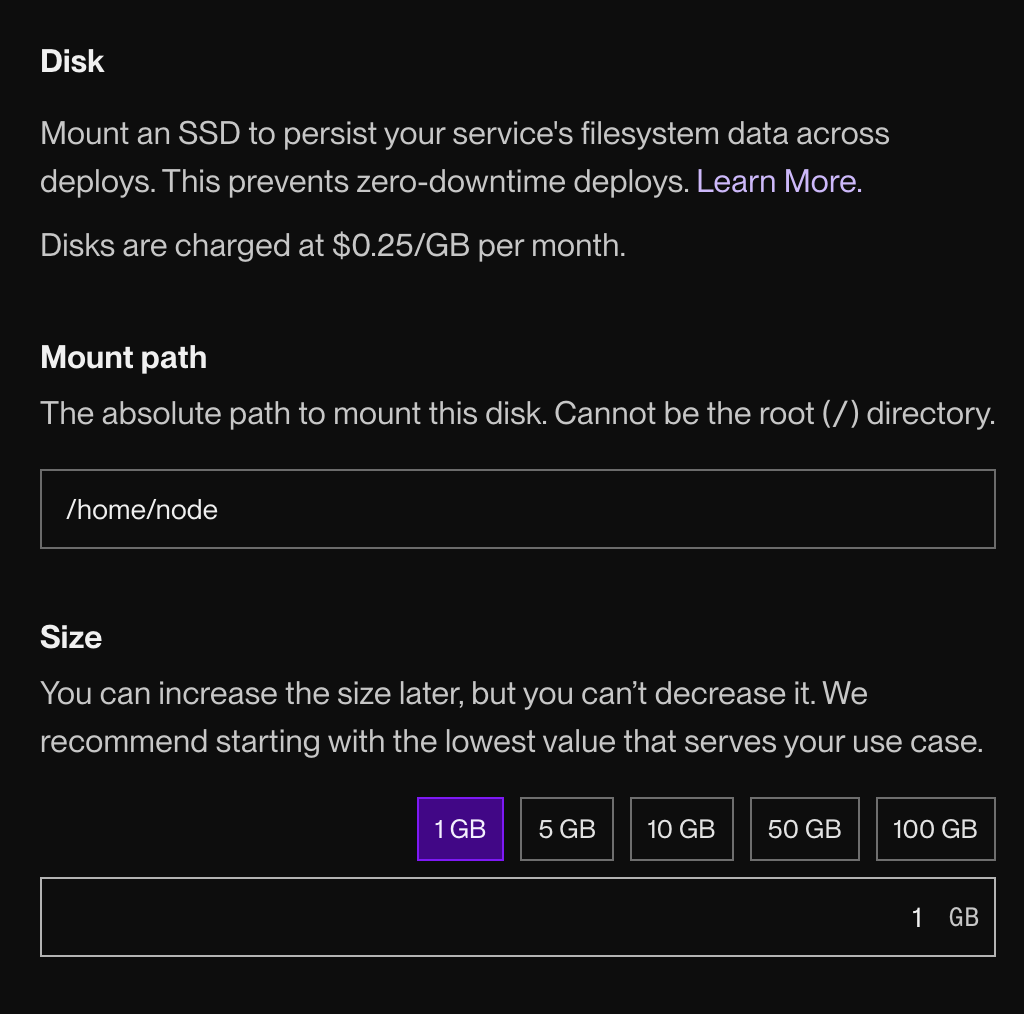Screen dimensions: 1024x1014
Task: Click the Size section heading
Action: point(70,636)
